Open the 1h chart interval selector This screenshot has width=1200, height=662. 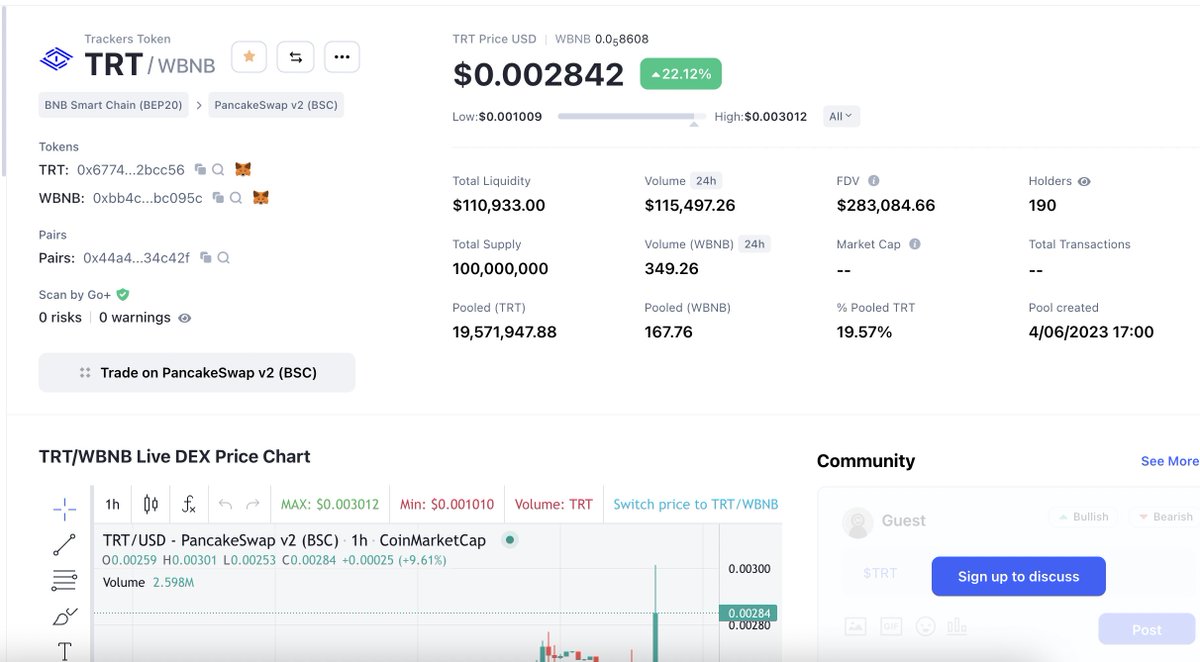[x=113, y=504]
